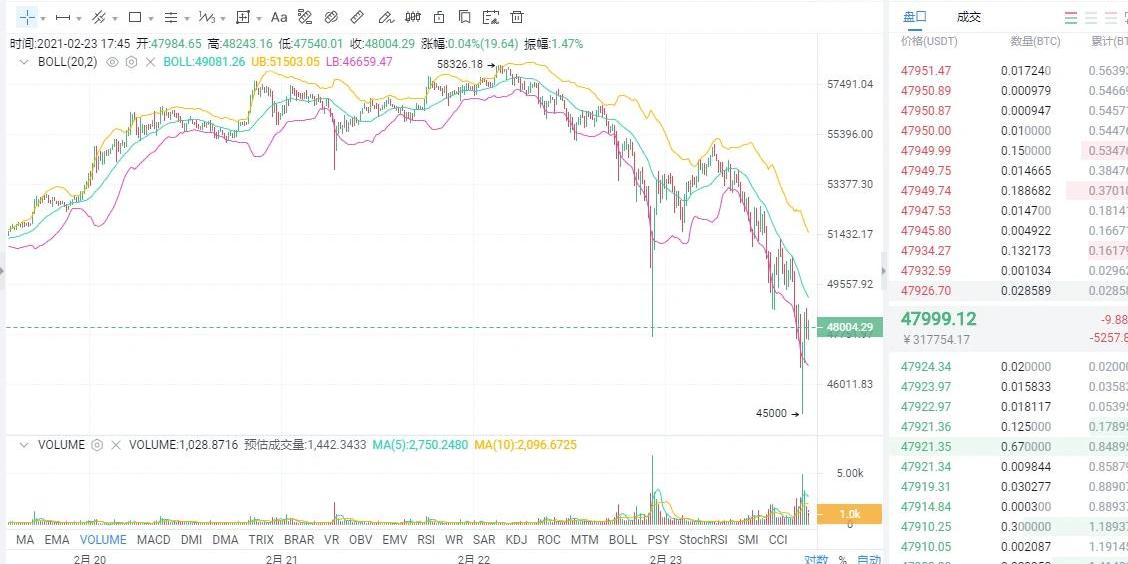
Task: Open the rectangle shapes dropdown arrow
Action: click(x=150, y=18)
